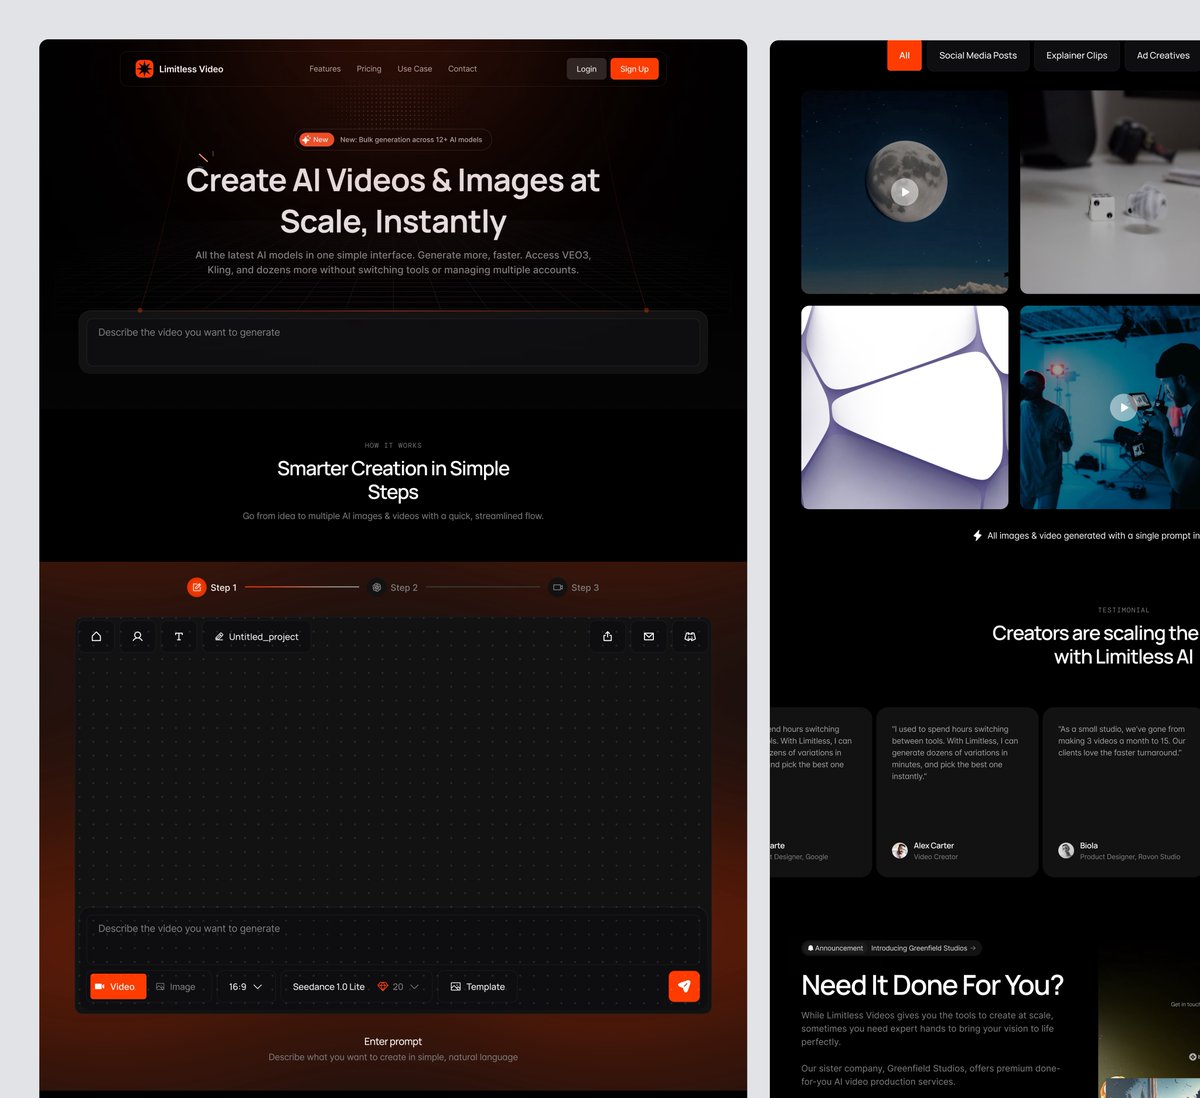
Task: Click the lightning bolt icon under gallery
Action: click(977, 536)
